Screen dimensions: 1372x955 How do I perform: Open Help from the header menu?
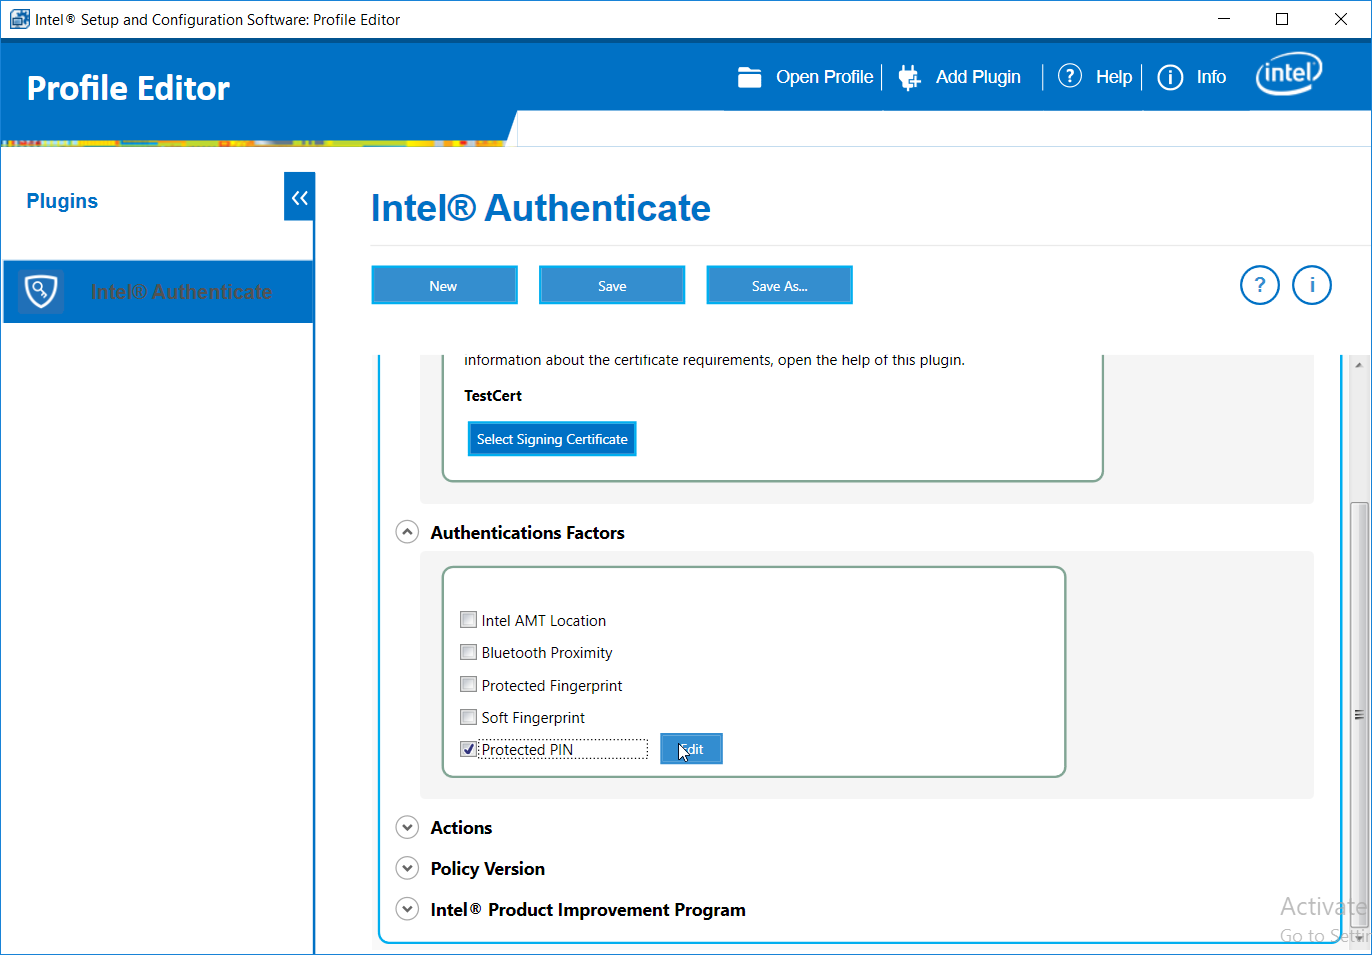1113,77
